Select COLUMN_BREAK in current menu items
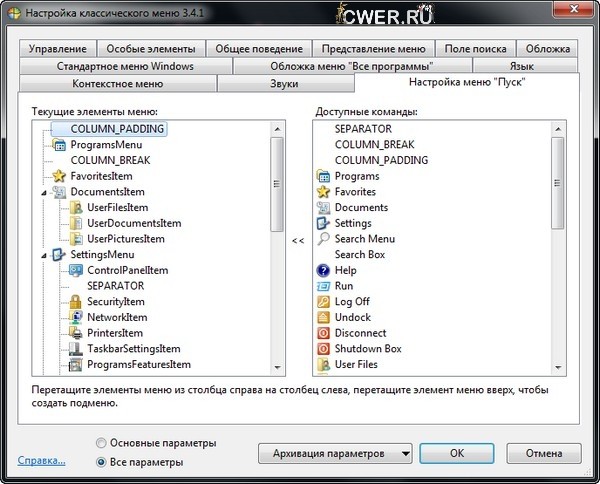The image size is (600, 484). pos(110,160)
